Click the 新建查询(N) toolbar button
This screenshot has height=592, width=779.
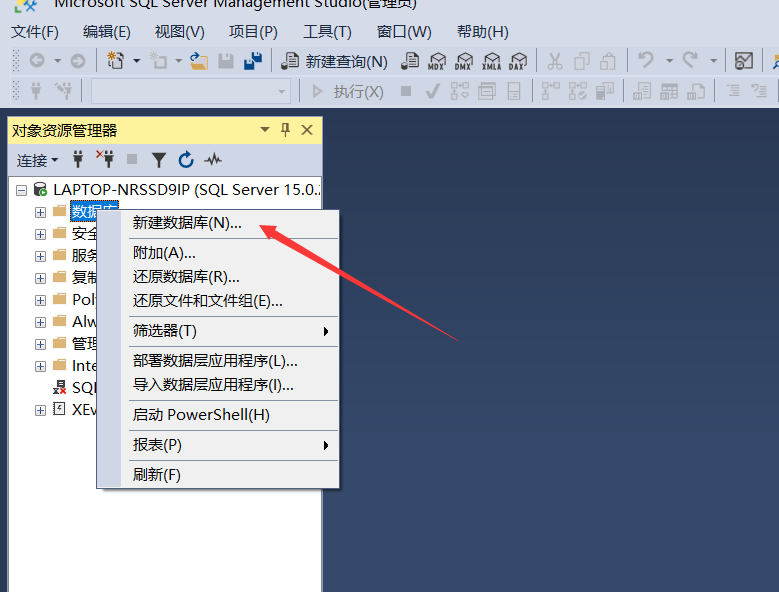[334, 61]
